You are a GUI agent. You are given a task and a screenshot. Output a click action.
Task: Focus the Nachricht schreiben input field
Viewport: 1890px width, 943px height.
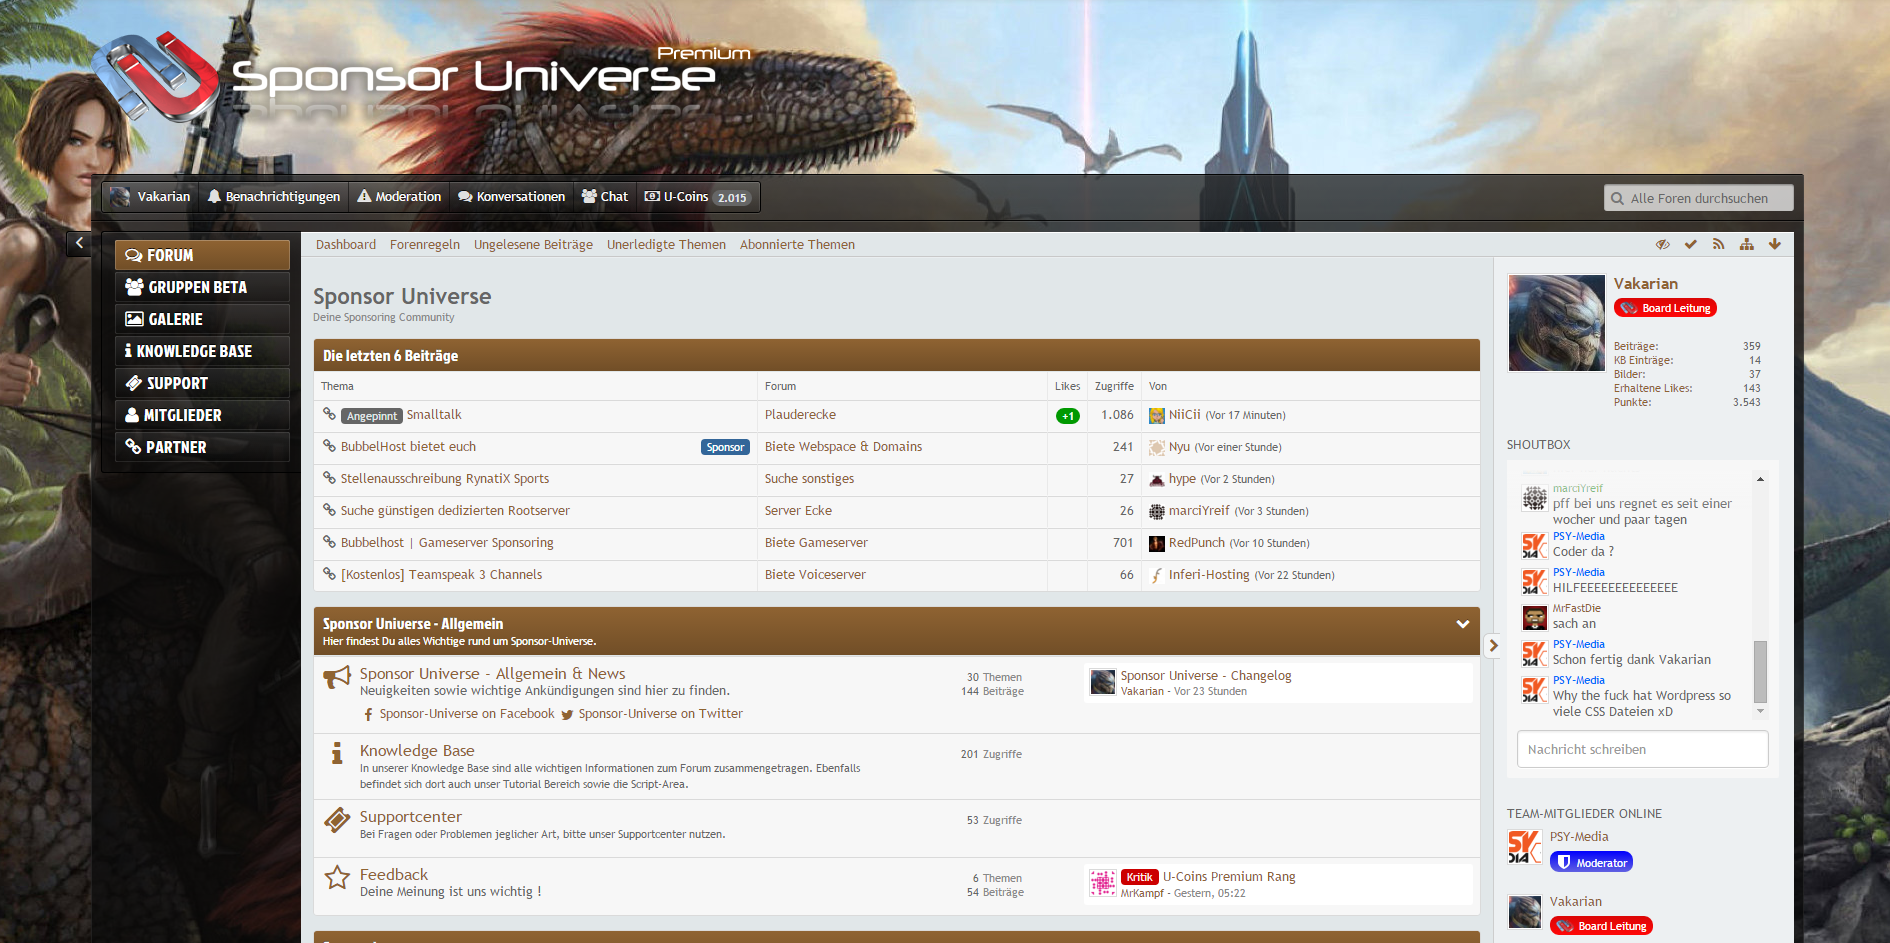pos(1642,749)
